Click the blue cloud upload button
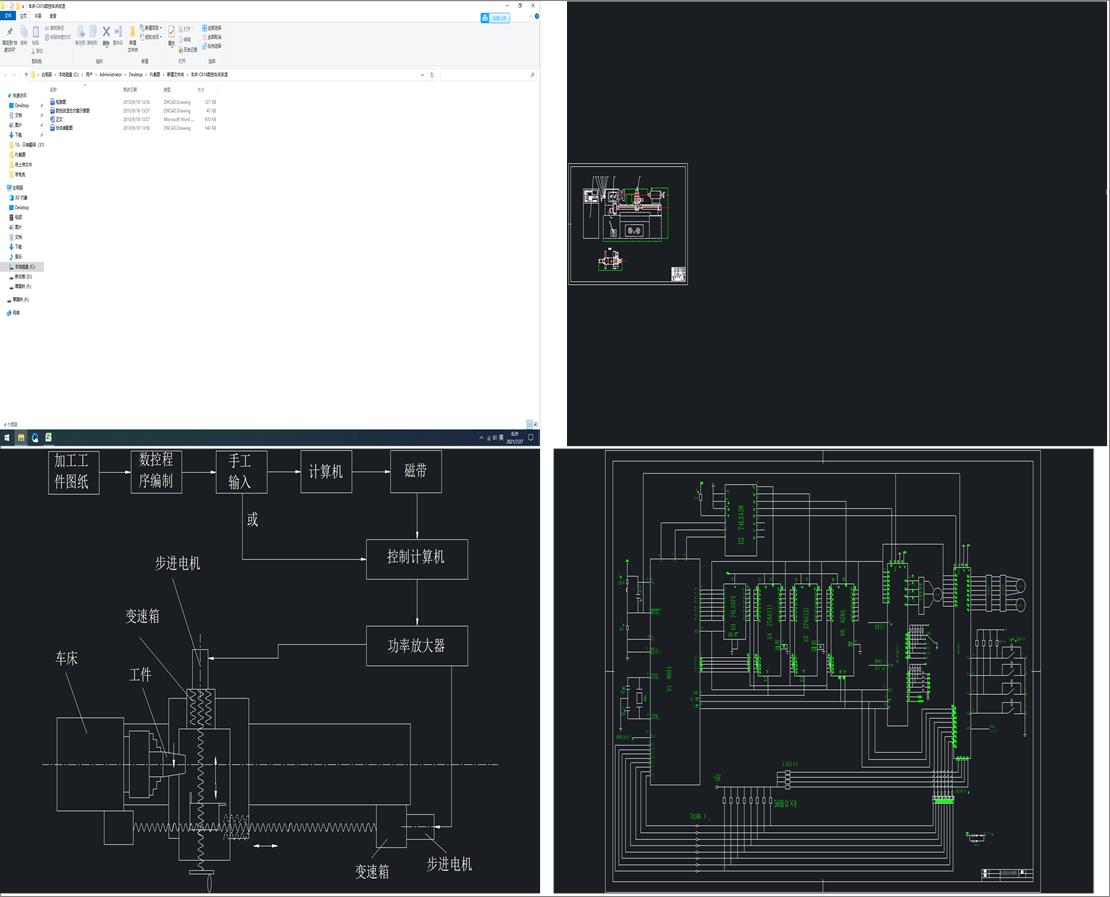This screenshot has width=1110, height=897. [x=494, y=17]
